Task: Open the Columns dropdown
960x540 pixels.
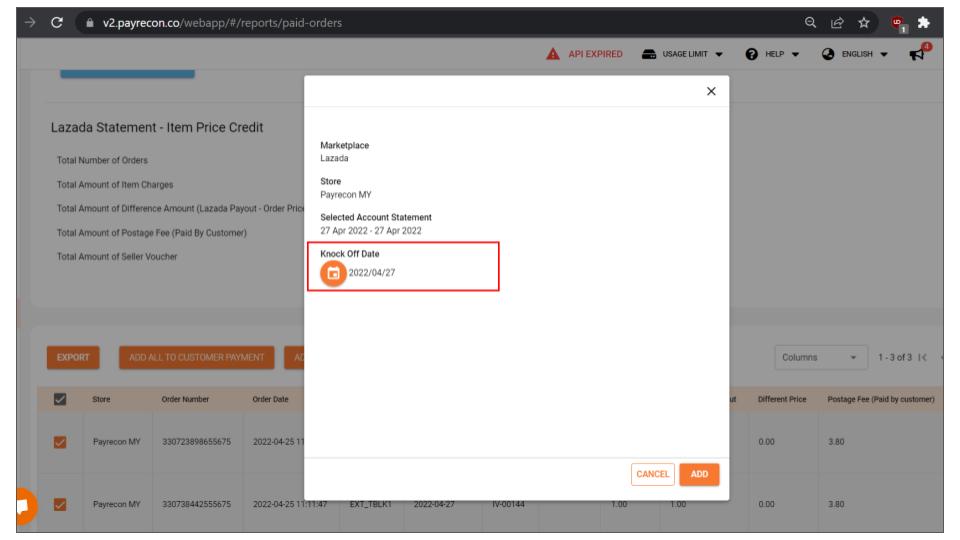Action: 820,358
